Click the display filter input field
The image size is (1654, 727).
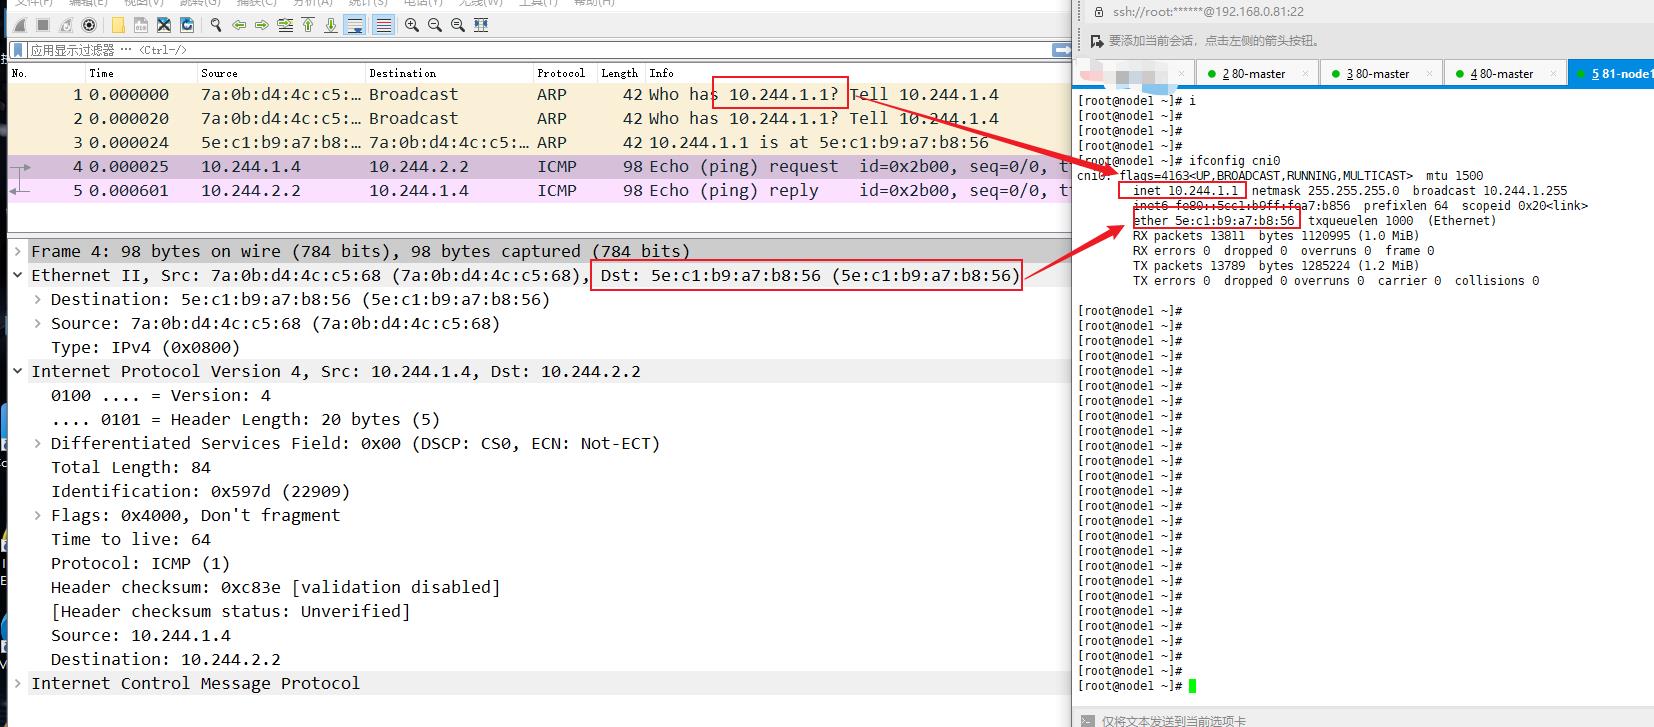(x=540, y=50)
